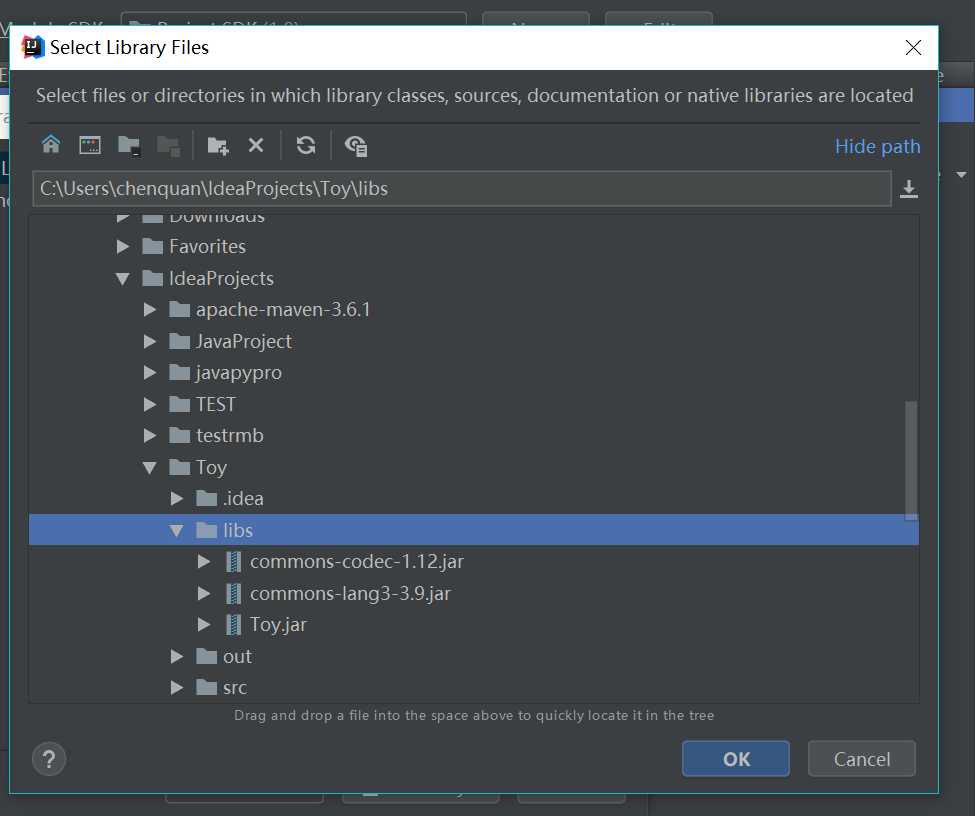Open the help question mark button
975x816 pixels.
(x=49, y=759)
